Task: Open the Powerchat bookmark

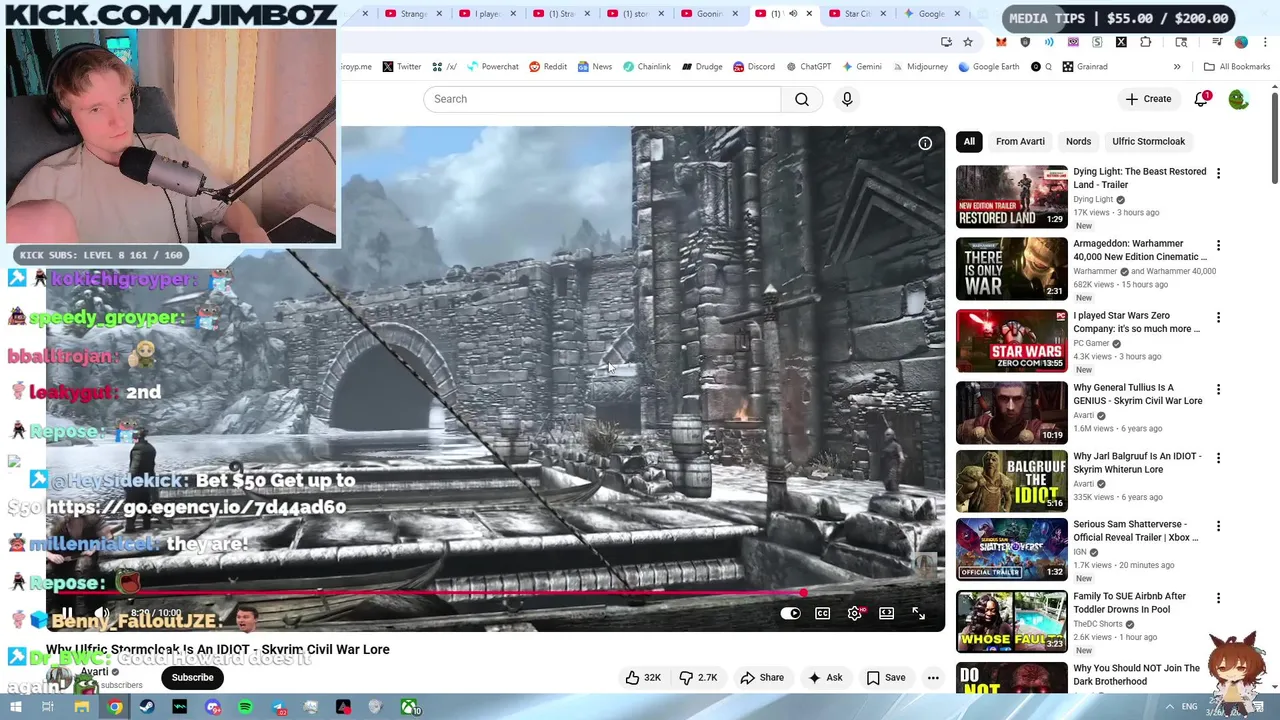Action: (x=491, y=67)
